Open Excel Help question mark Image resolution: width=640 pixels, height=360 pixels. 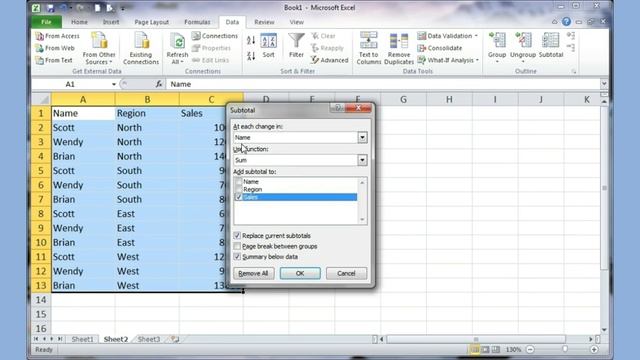pyautogui.click(x=566, y=22)
